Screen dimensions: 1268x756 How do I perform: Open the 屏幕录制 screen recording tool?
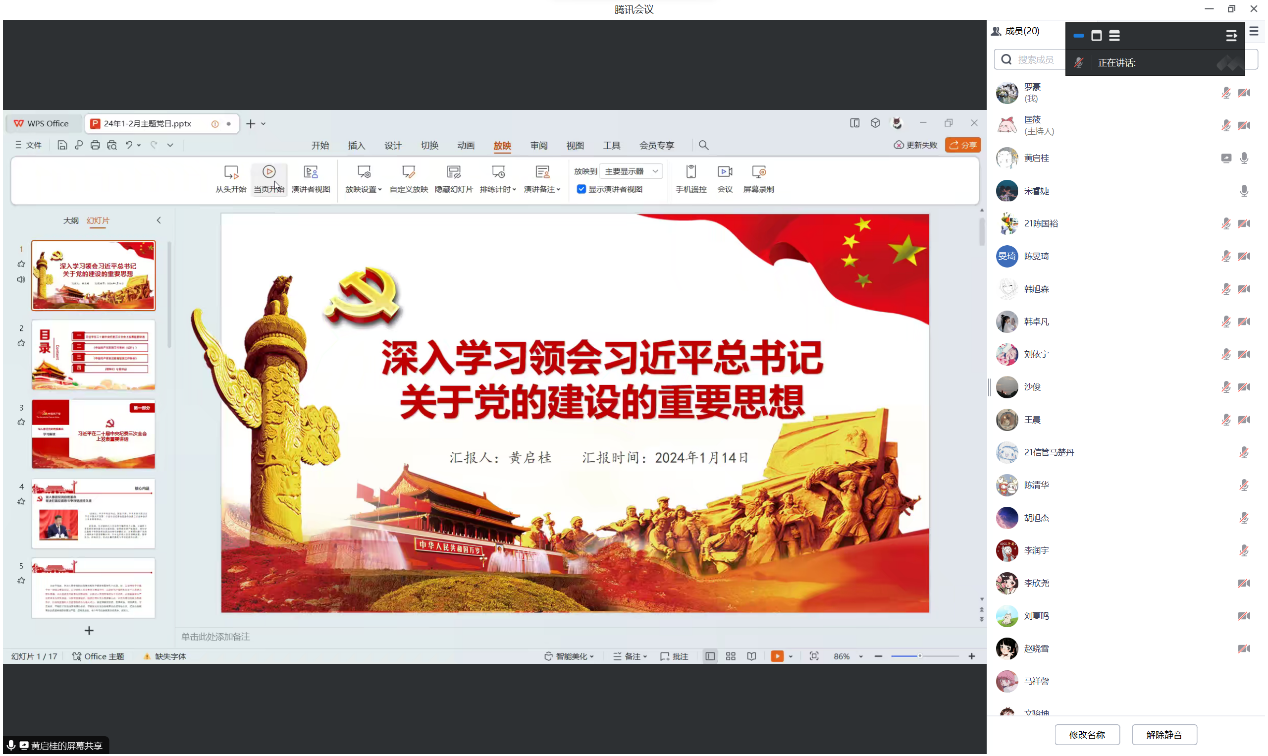point(758,173)
